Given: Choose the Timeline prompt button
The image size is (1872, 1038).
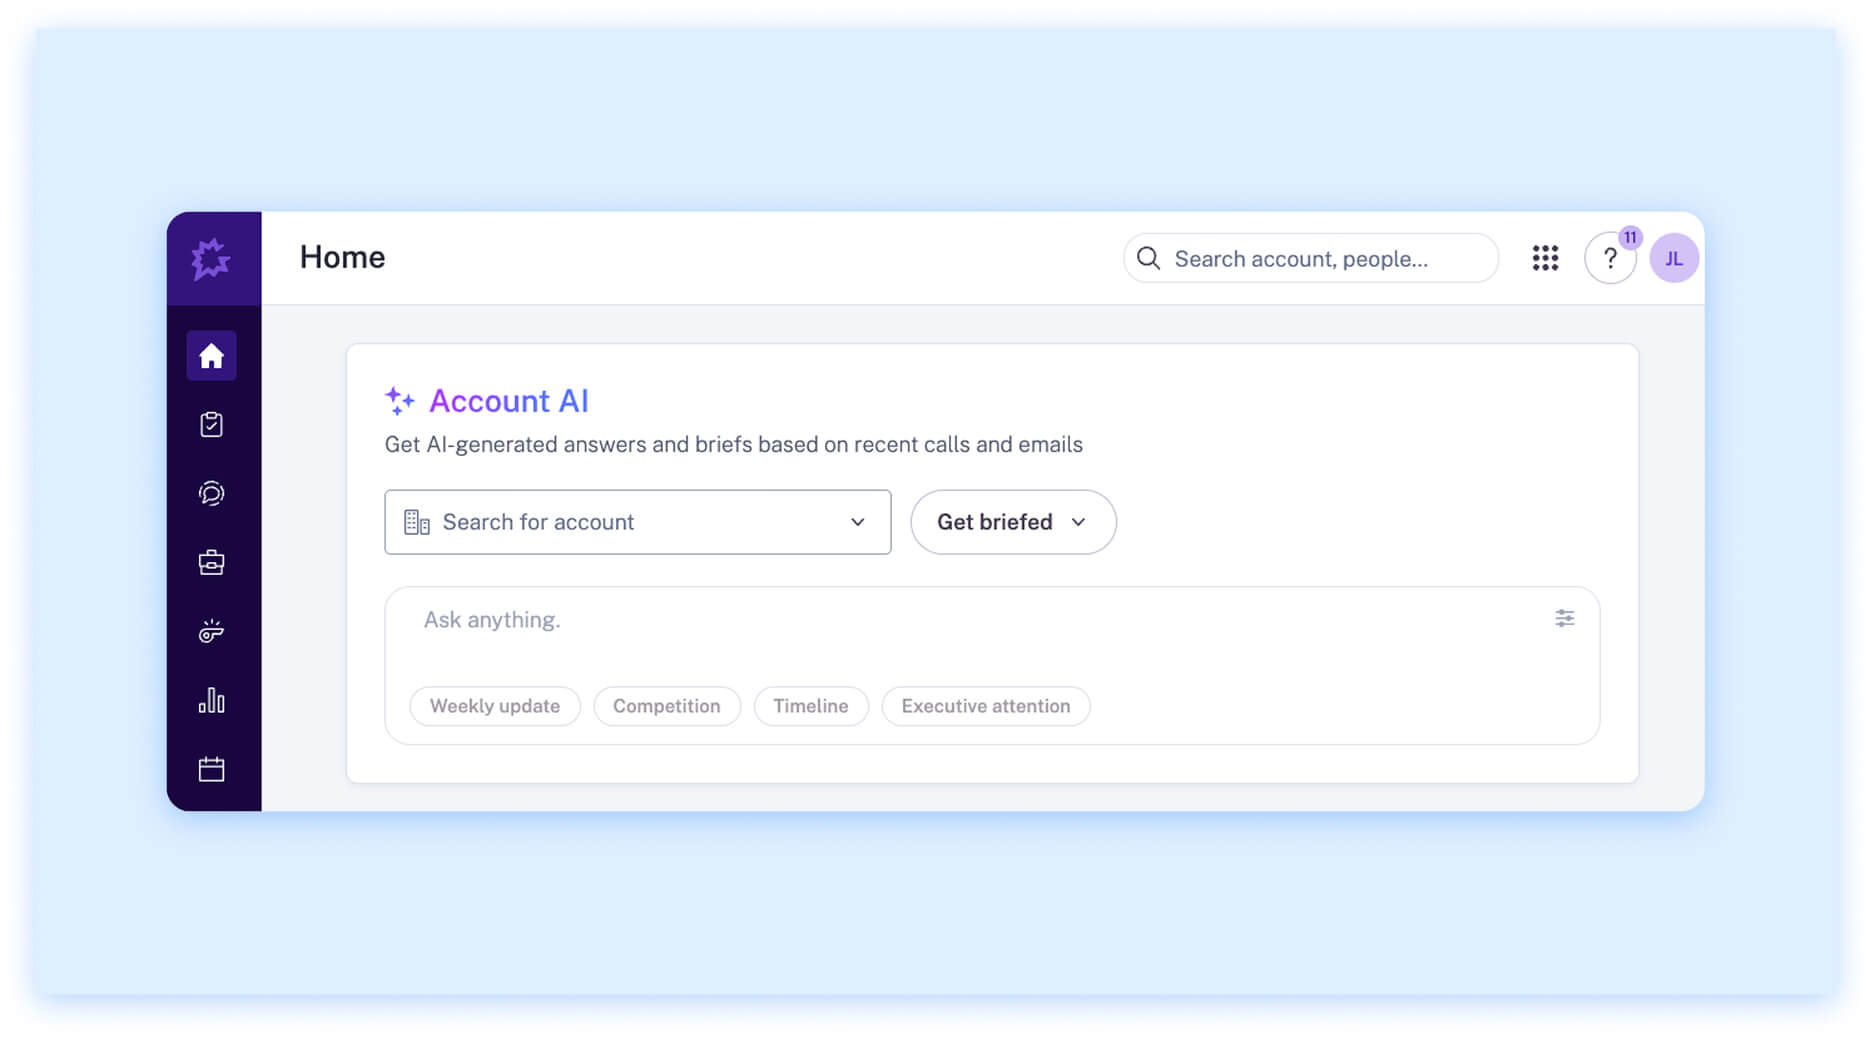Looking at the screenshot, I should coord(810,706).
